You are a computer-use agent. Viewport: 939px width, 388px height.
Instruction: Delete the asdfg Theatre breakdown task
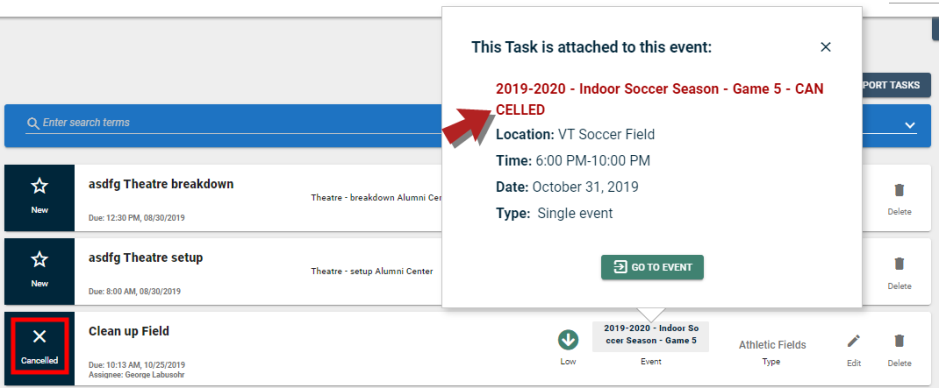pyautogui.click(x=899, y=190)
